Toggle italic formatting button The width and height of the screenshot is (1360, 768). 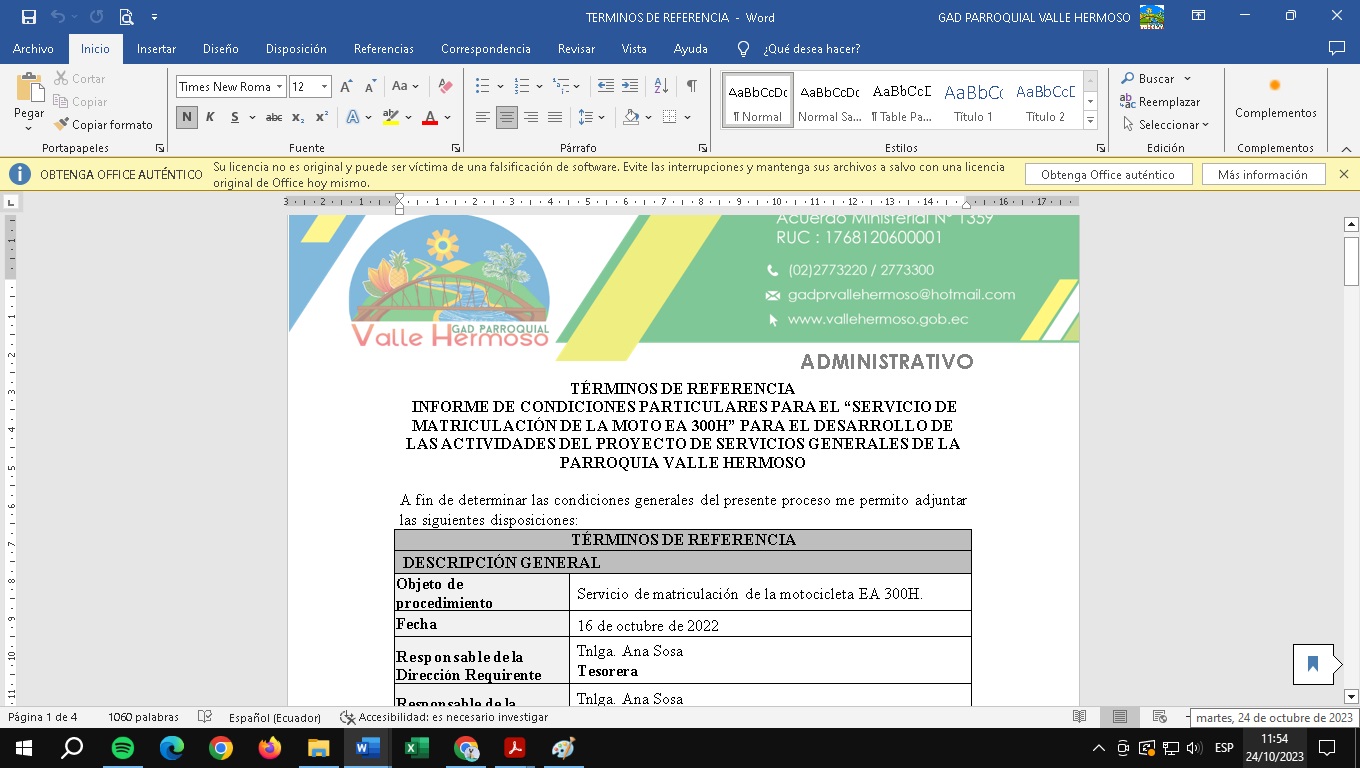coord(211,117)
